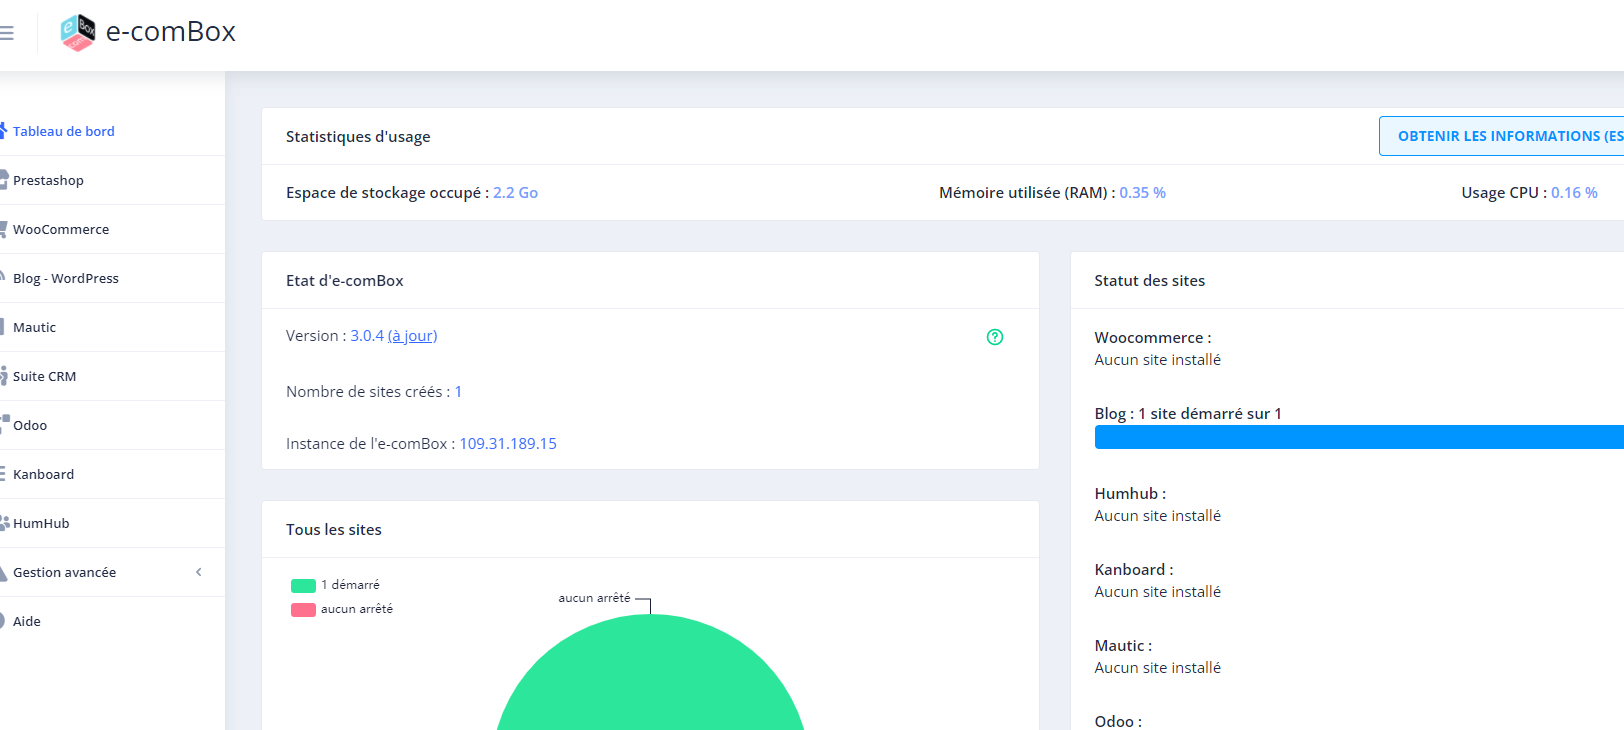Click 'Mautic :' status label

1123,646
